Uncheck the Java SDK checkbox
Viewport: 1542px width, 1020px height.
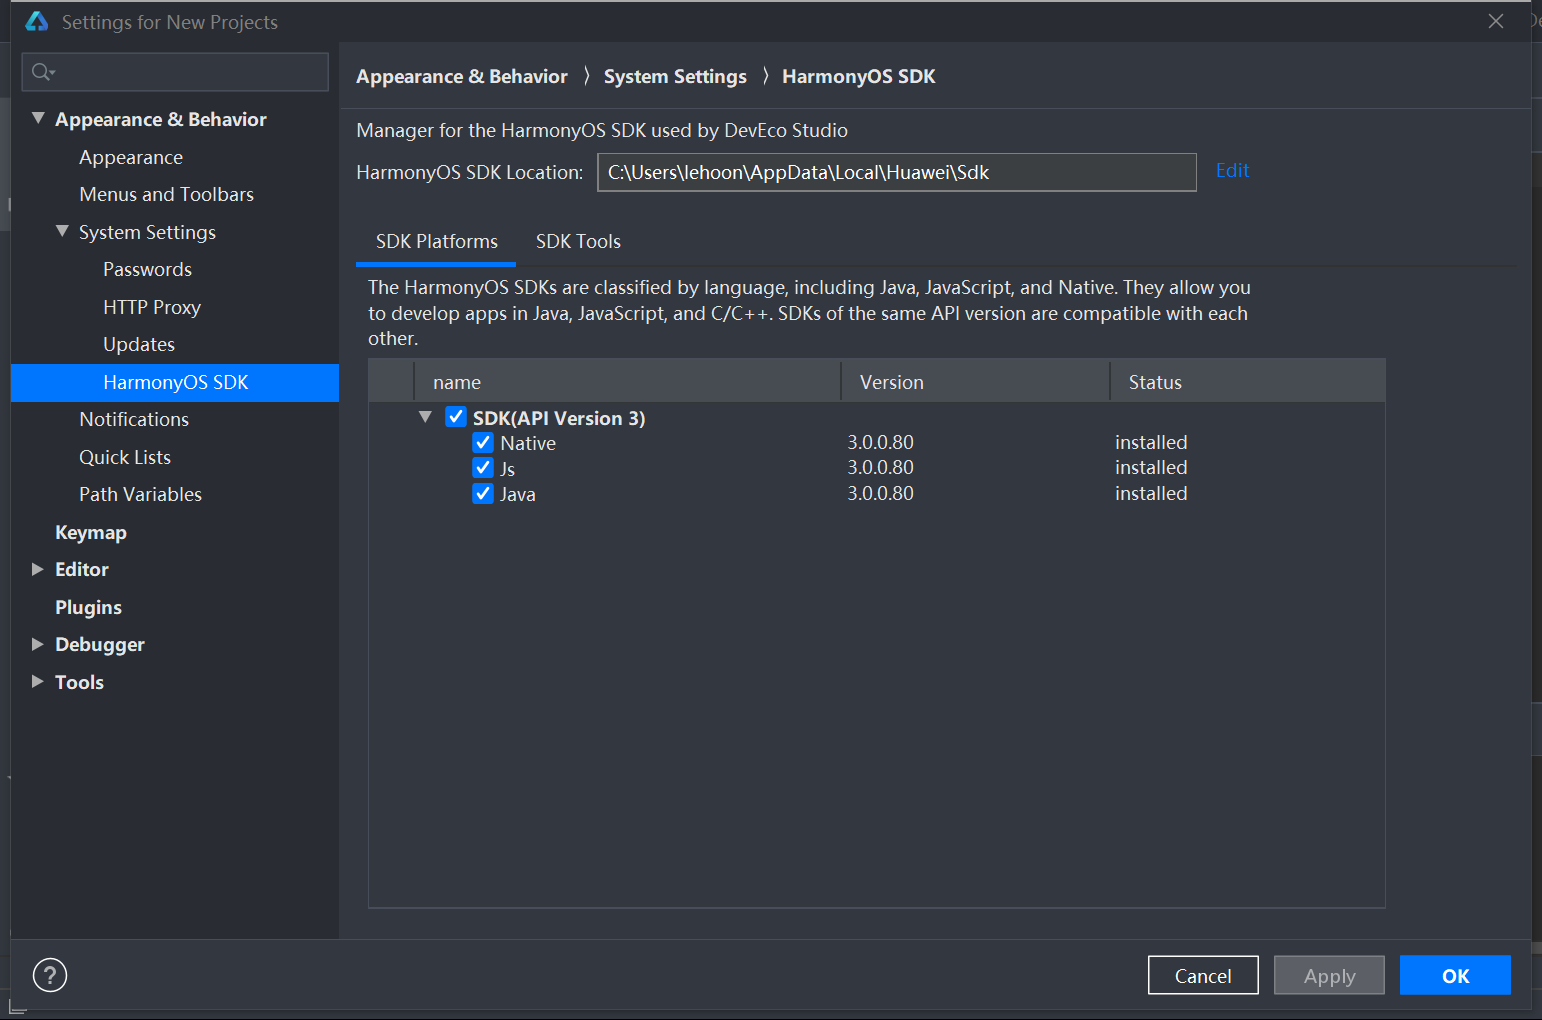[483, 493]
